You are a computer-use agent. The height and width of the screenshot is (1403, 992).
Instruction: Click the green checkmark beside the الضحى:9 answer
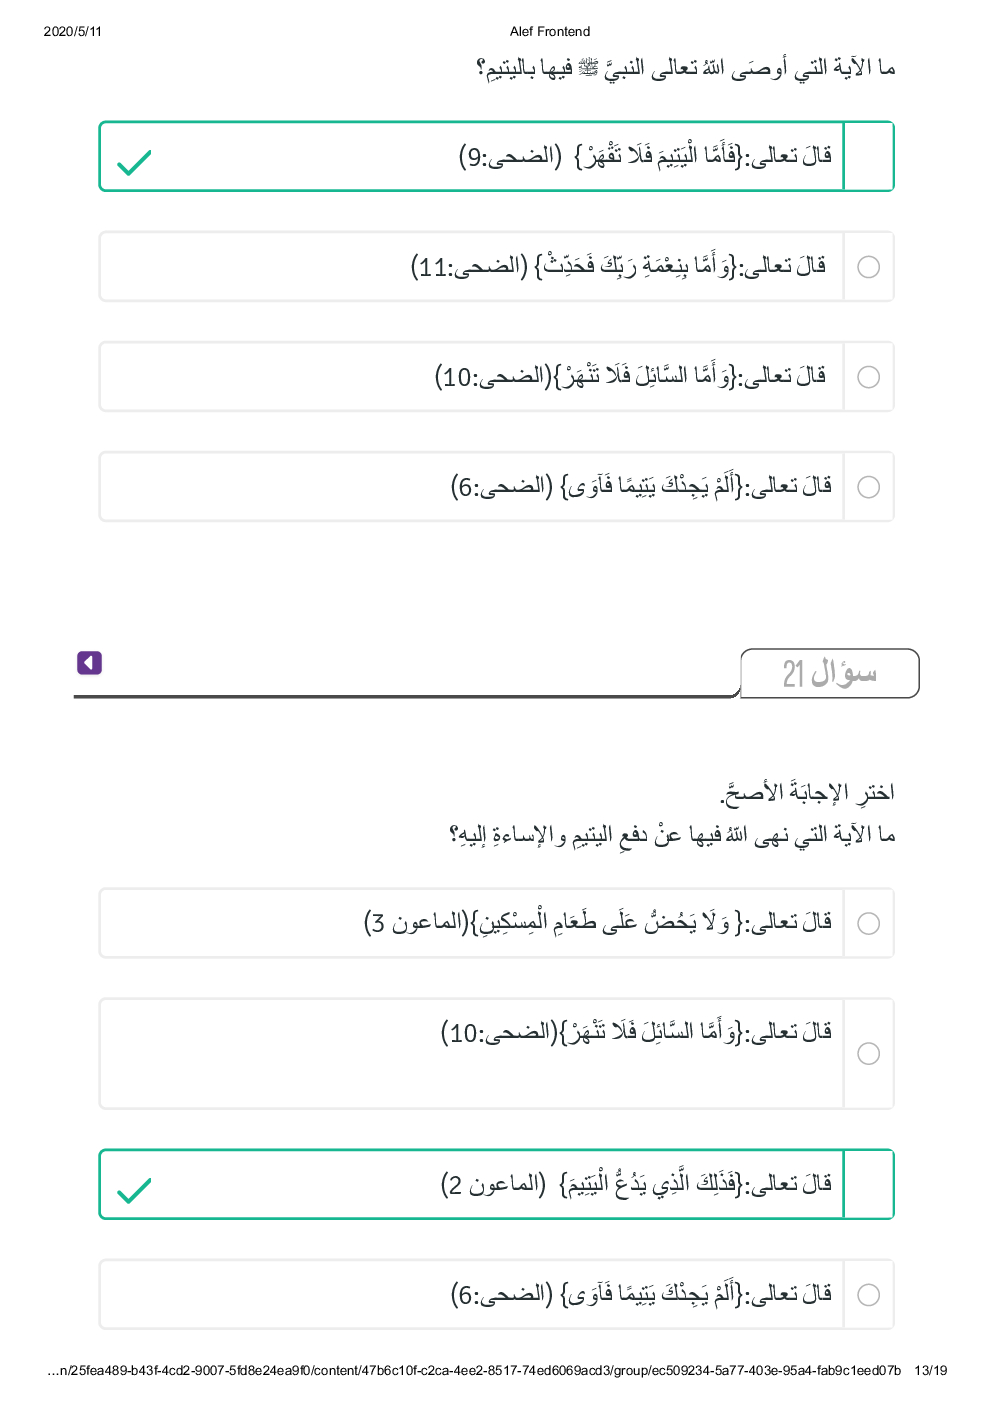click(x=134, y=162)
